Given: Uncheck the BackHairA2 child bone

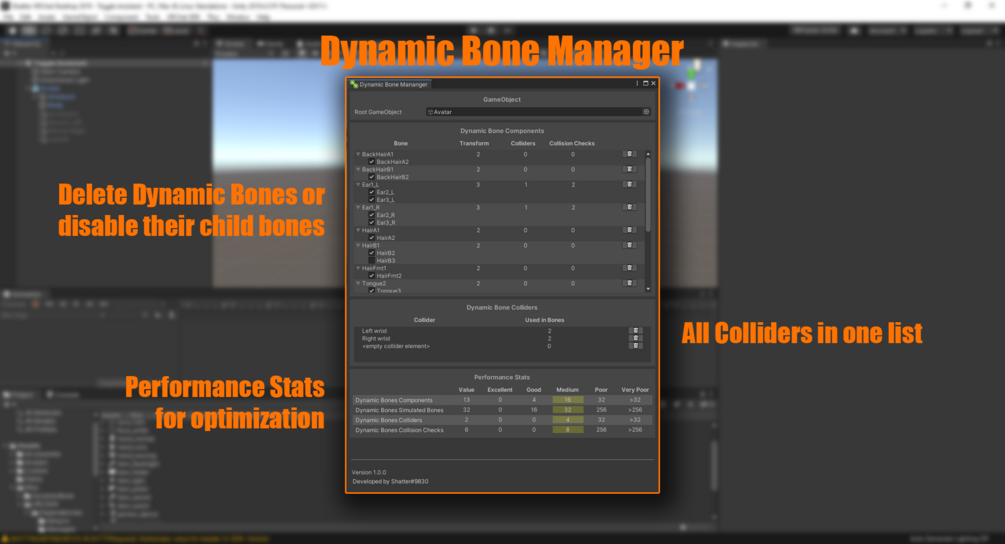Looking at the screenshot, I should [x=372, y=162].
